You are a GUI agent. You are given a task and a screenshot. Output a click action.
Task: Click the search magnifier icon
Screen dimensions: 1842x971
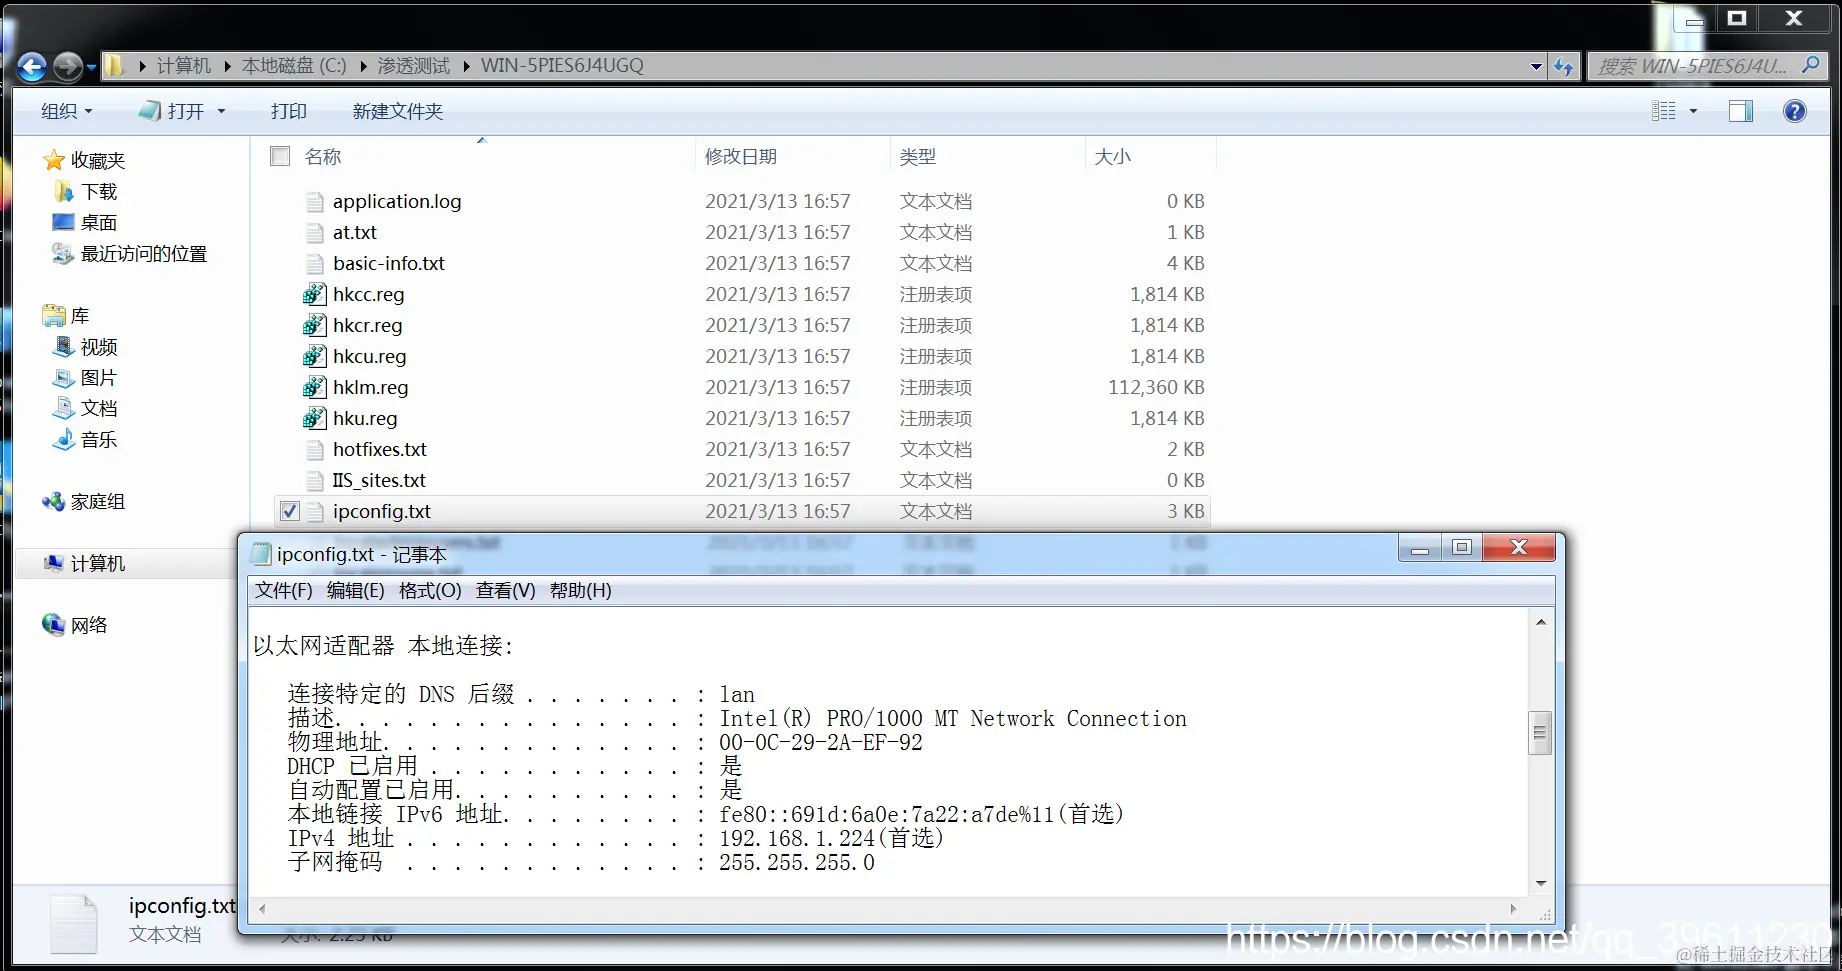pos(1810,66)
